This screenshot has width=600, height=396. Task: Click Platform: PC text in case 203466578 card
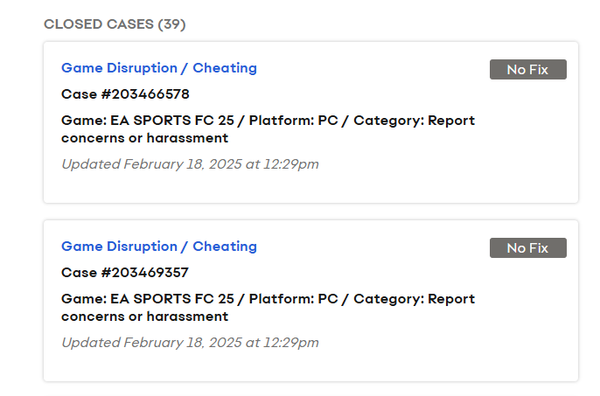[x=293, y=120]
